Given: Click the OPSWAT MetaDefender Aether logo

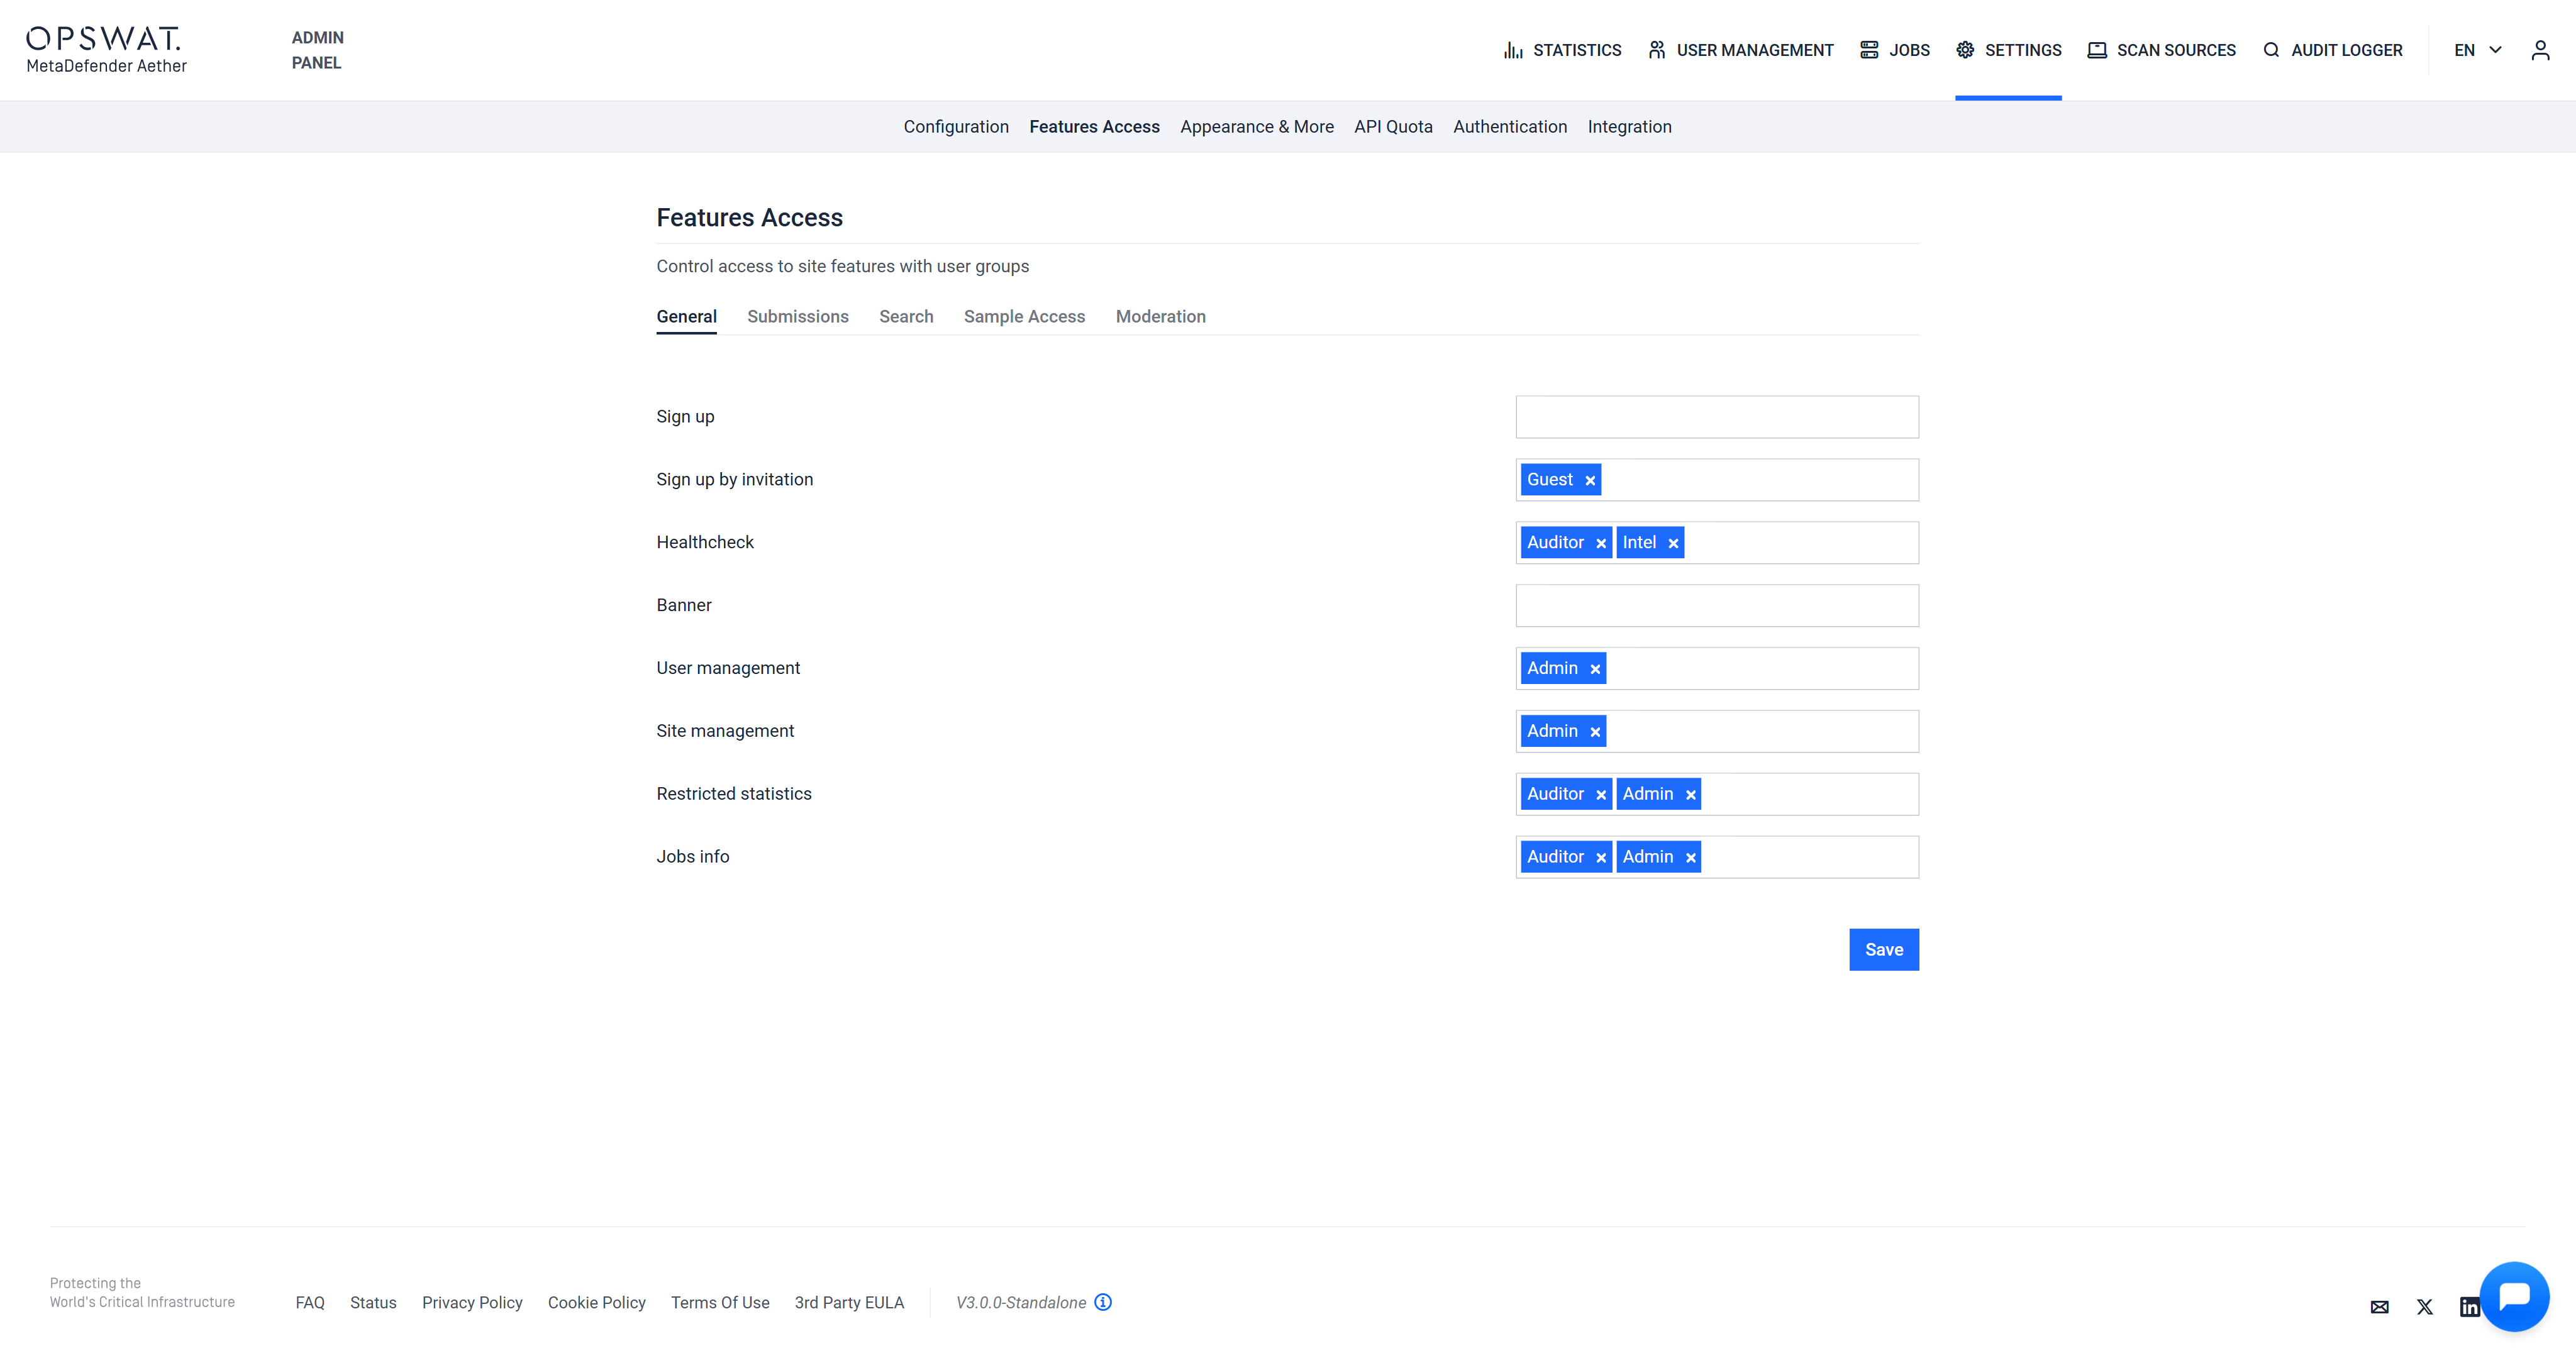Looking at the screenshot, I should point(106,50).
